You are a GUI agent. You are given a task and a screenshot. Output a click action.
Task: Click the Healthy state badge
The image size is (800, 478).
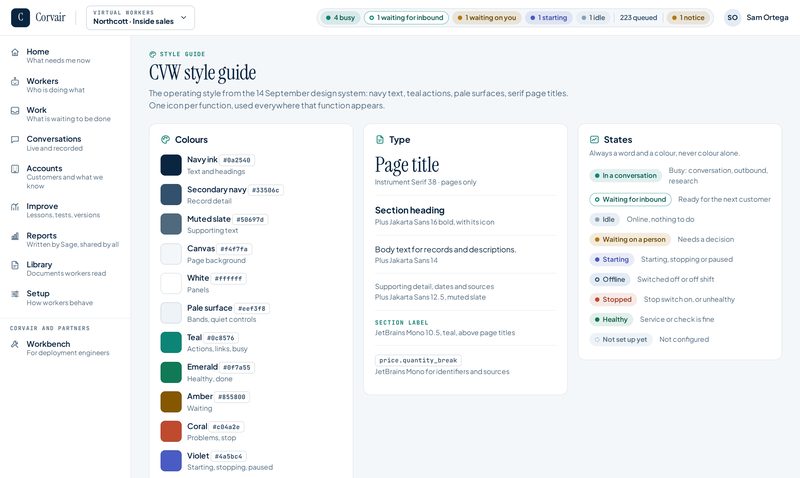pyautogui.click(x=611, y=319)
